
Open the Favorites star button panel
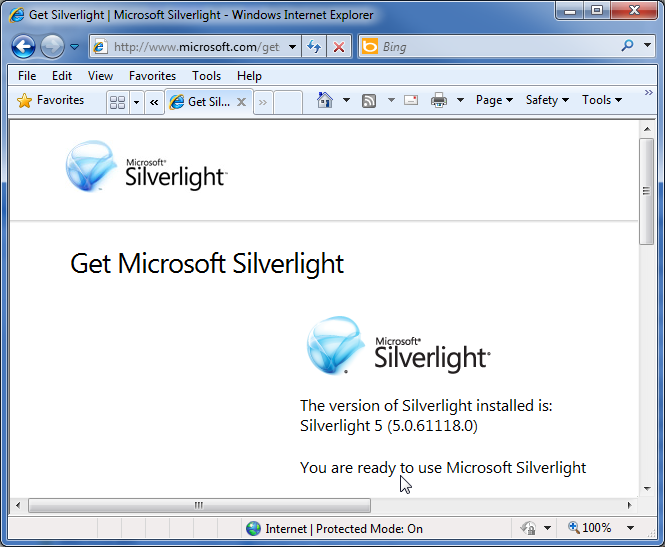click(50, 100)
